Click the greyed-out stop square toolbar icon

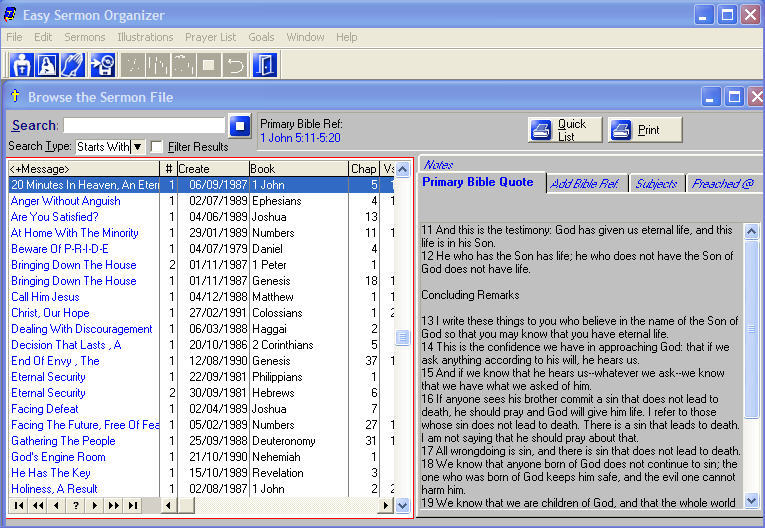point(209,64)
